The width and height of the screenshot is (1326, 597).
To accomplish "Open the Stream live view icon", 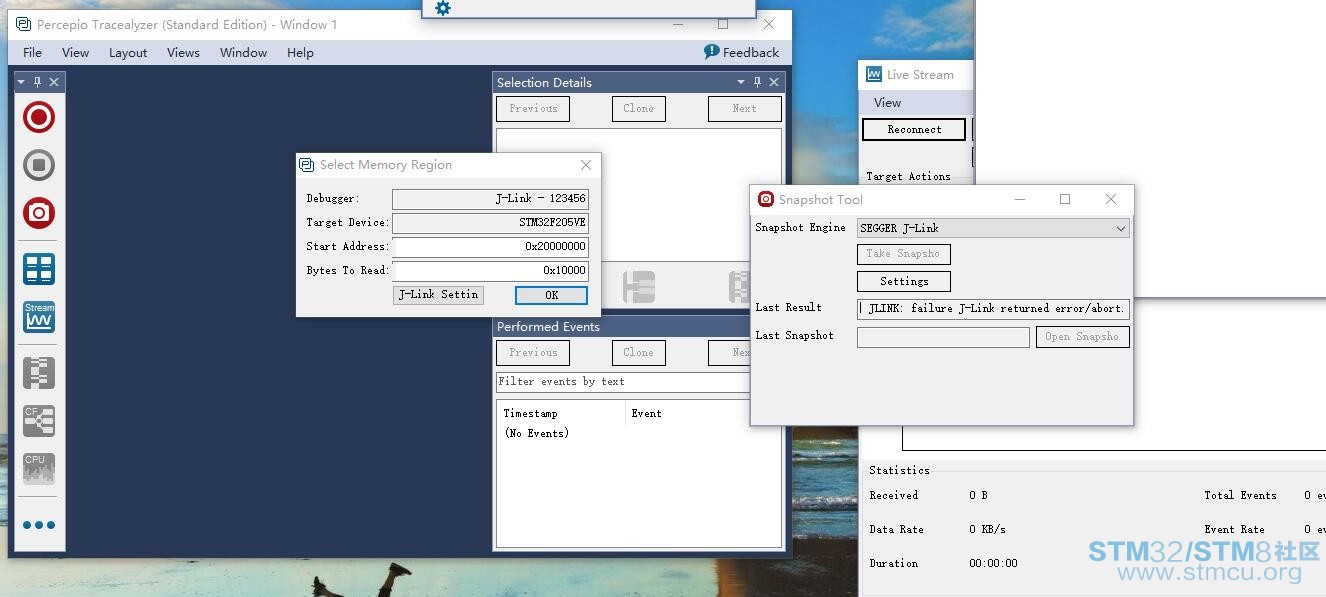I will 39,317.
